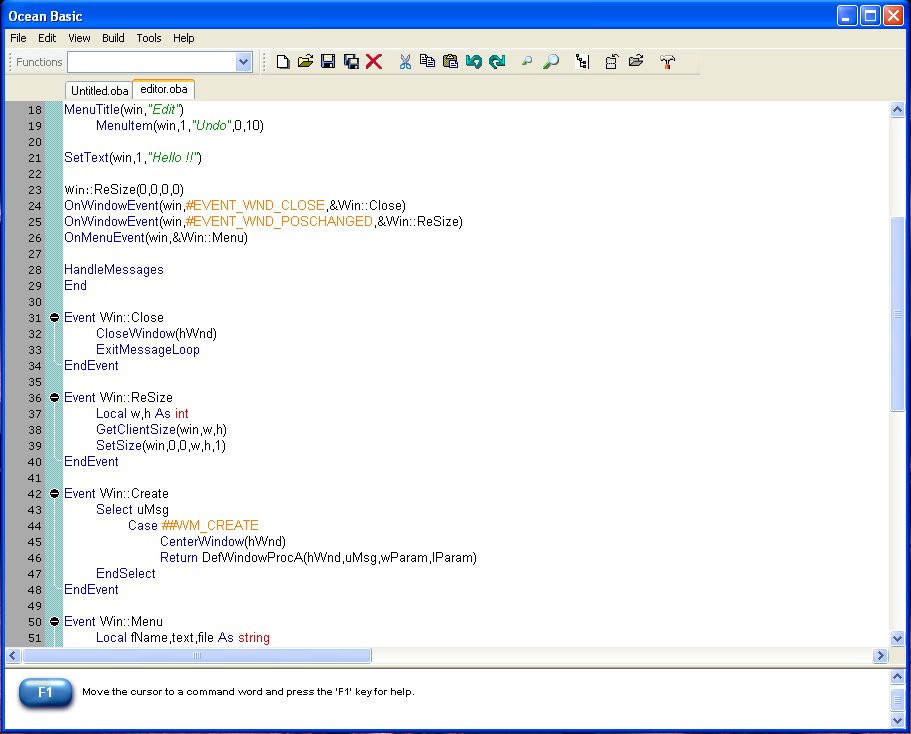Open the Build menu

pyautogui.click(x=113, y=38)
